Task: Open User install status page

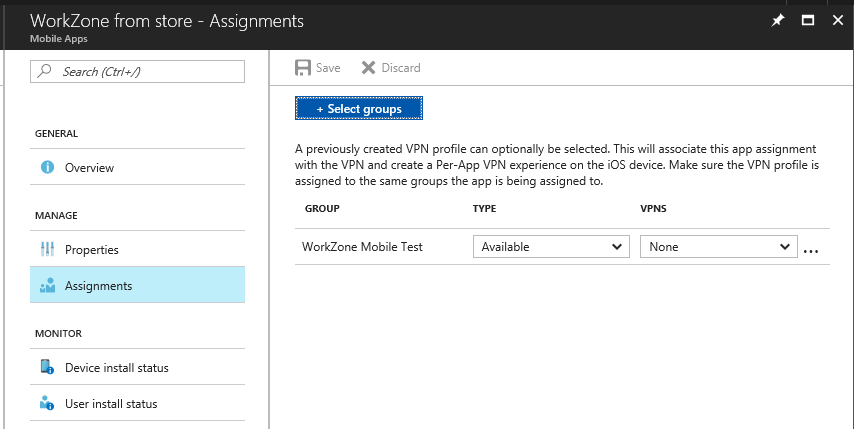Action: point(137,403)
